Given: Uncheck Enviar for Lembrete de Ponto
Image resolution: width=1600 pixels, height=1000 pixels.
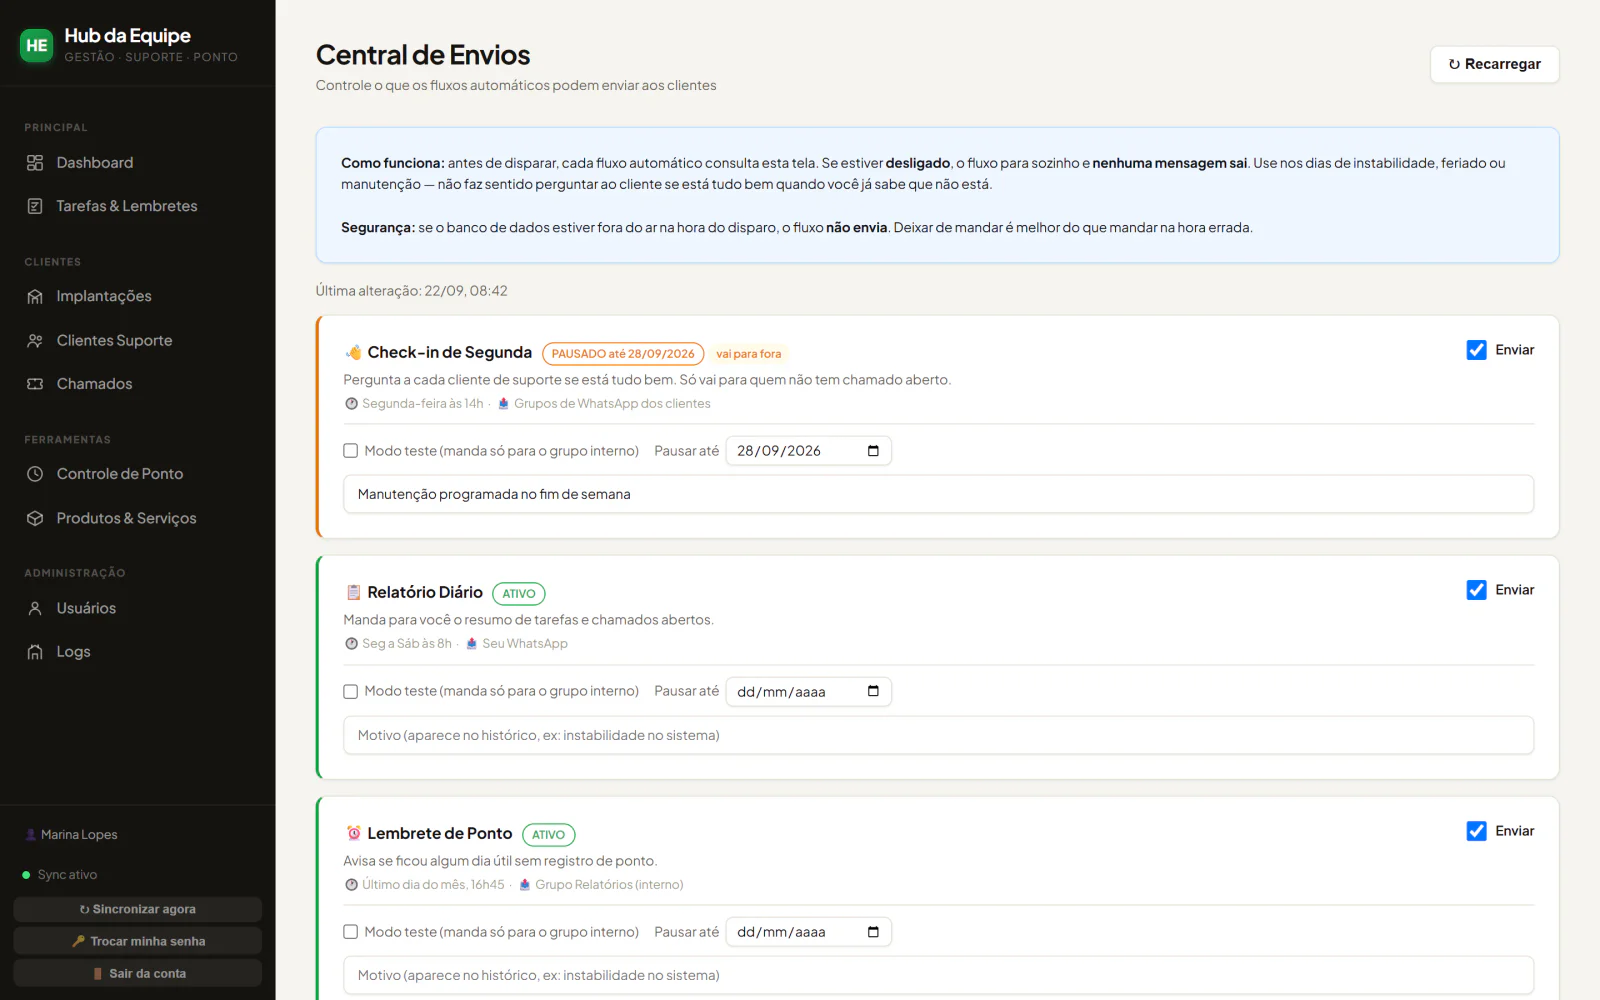Looking at the screenshot, I should [x=1476, y=831].
